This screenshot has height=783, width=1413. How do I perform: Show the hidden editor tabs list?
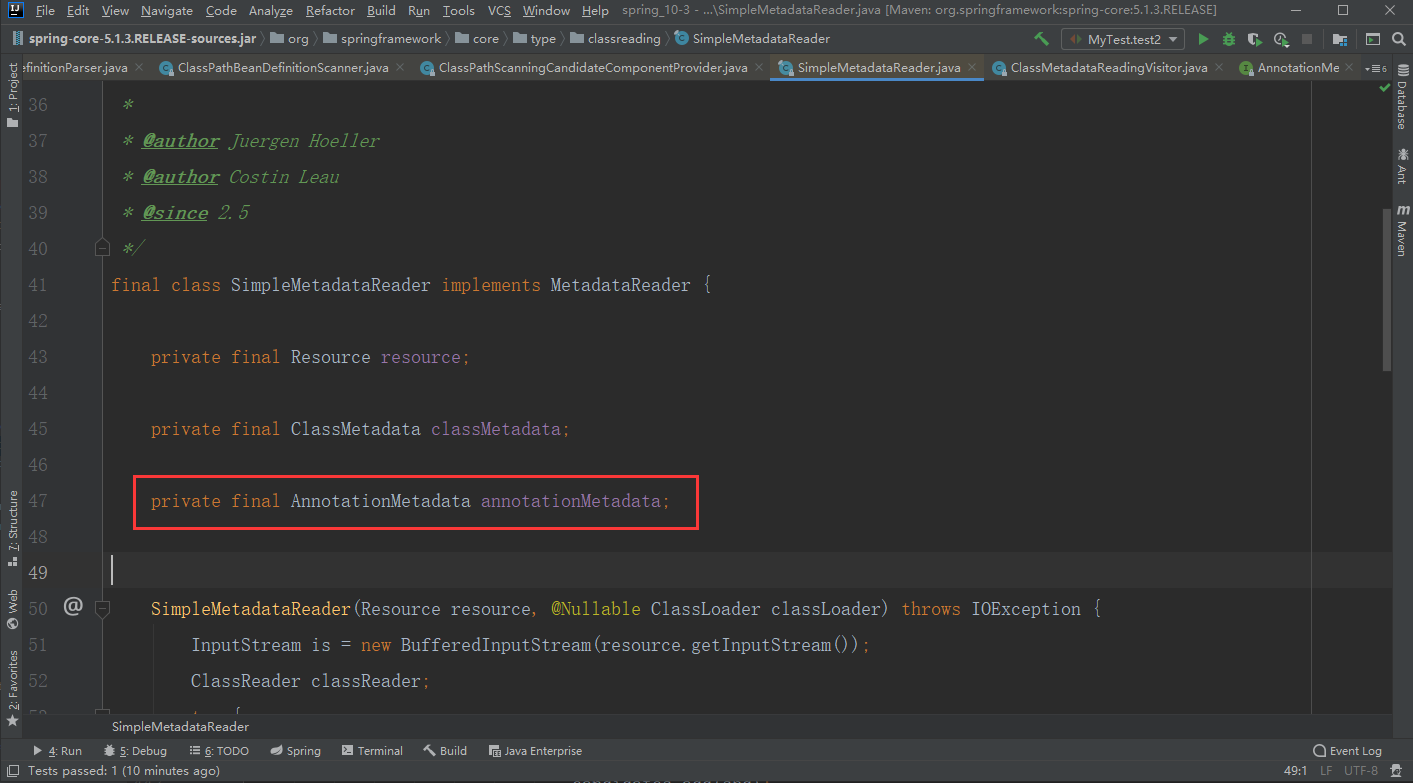1376,68
